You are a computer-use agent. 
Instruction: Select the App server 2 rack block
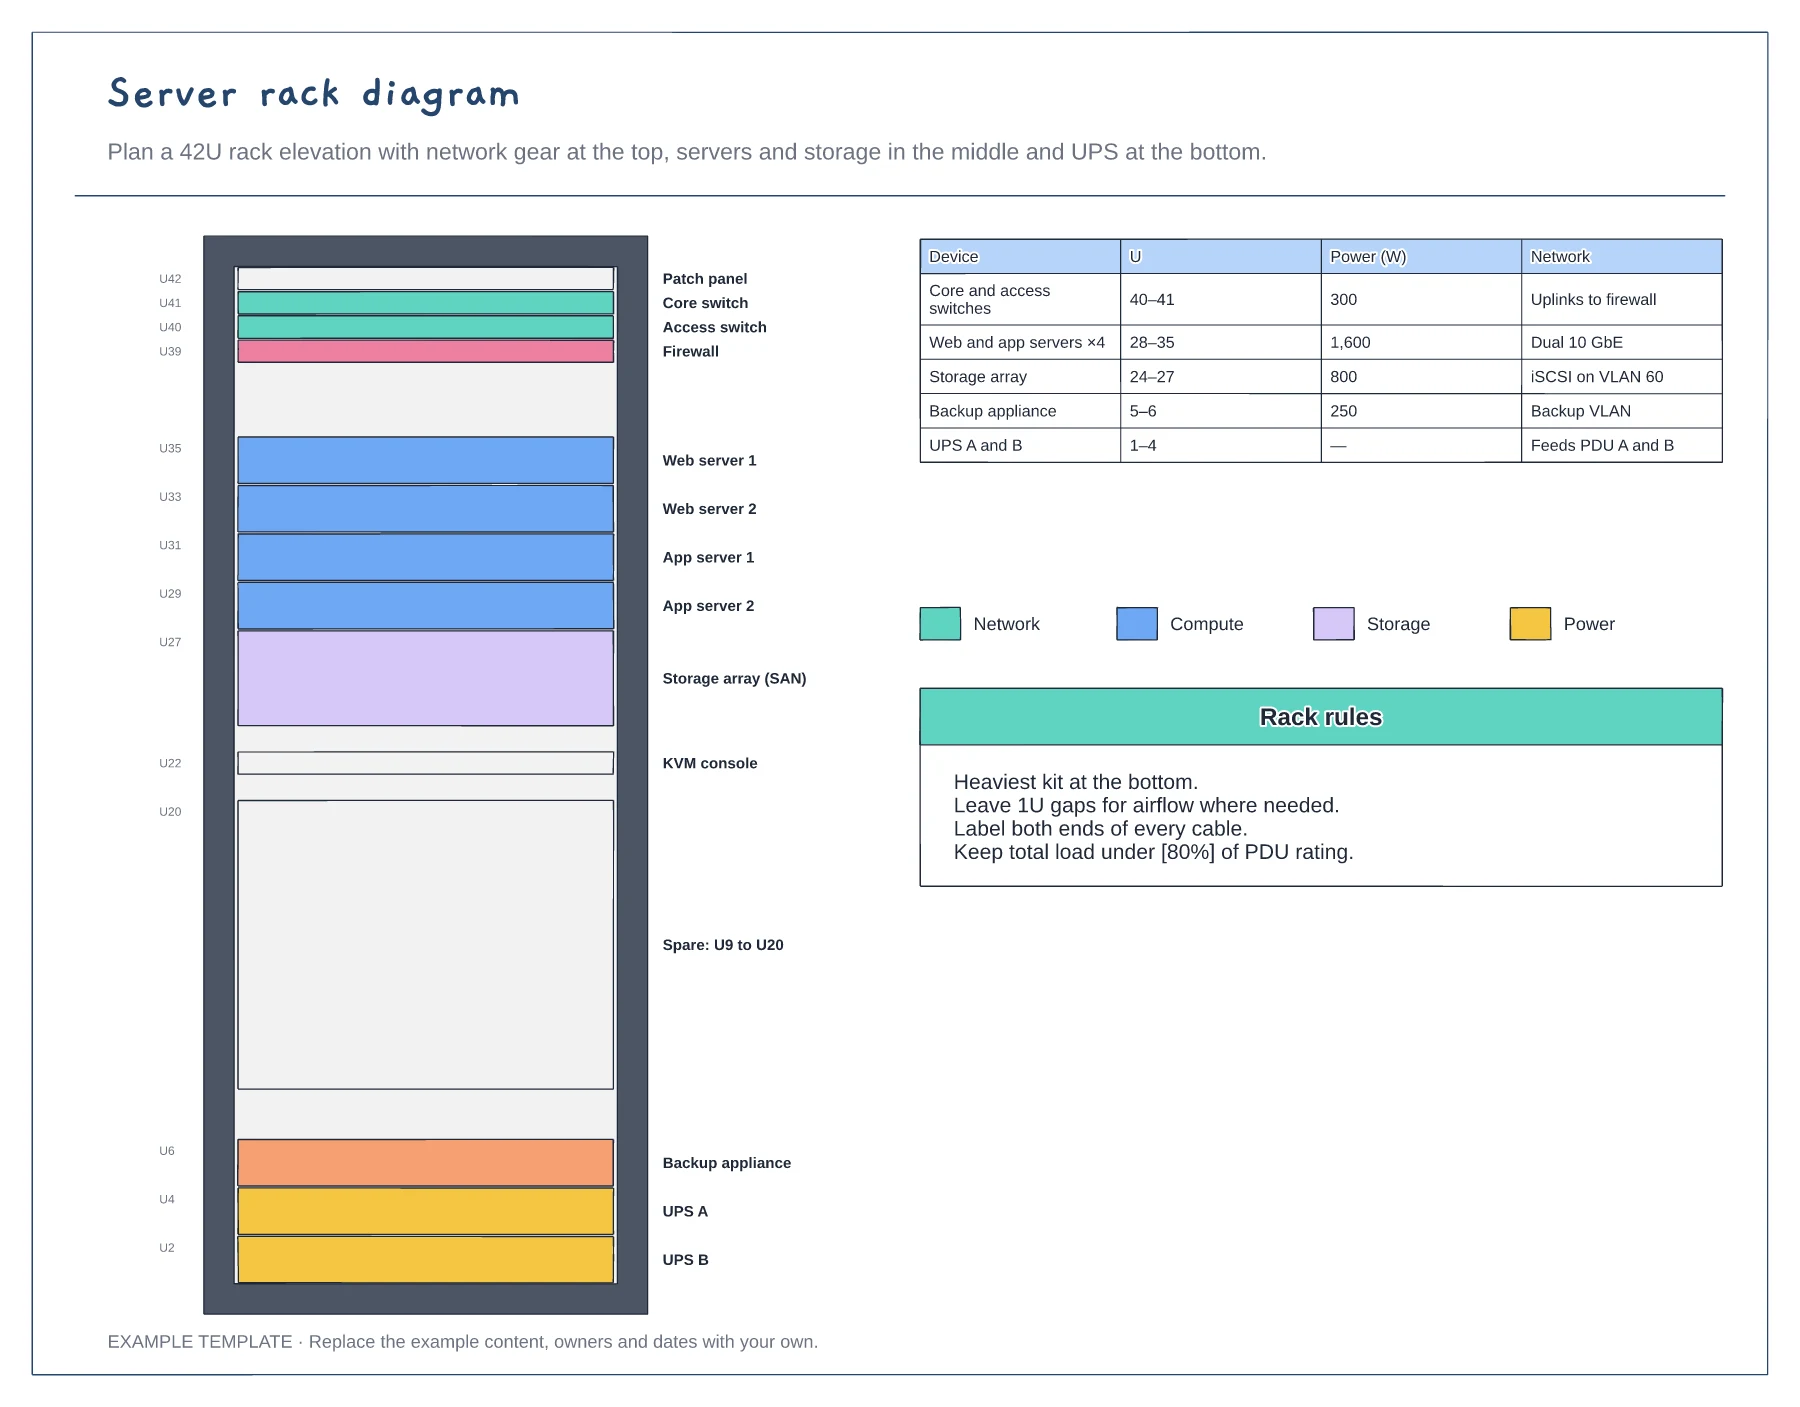click(425, 606)
